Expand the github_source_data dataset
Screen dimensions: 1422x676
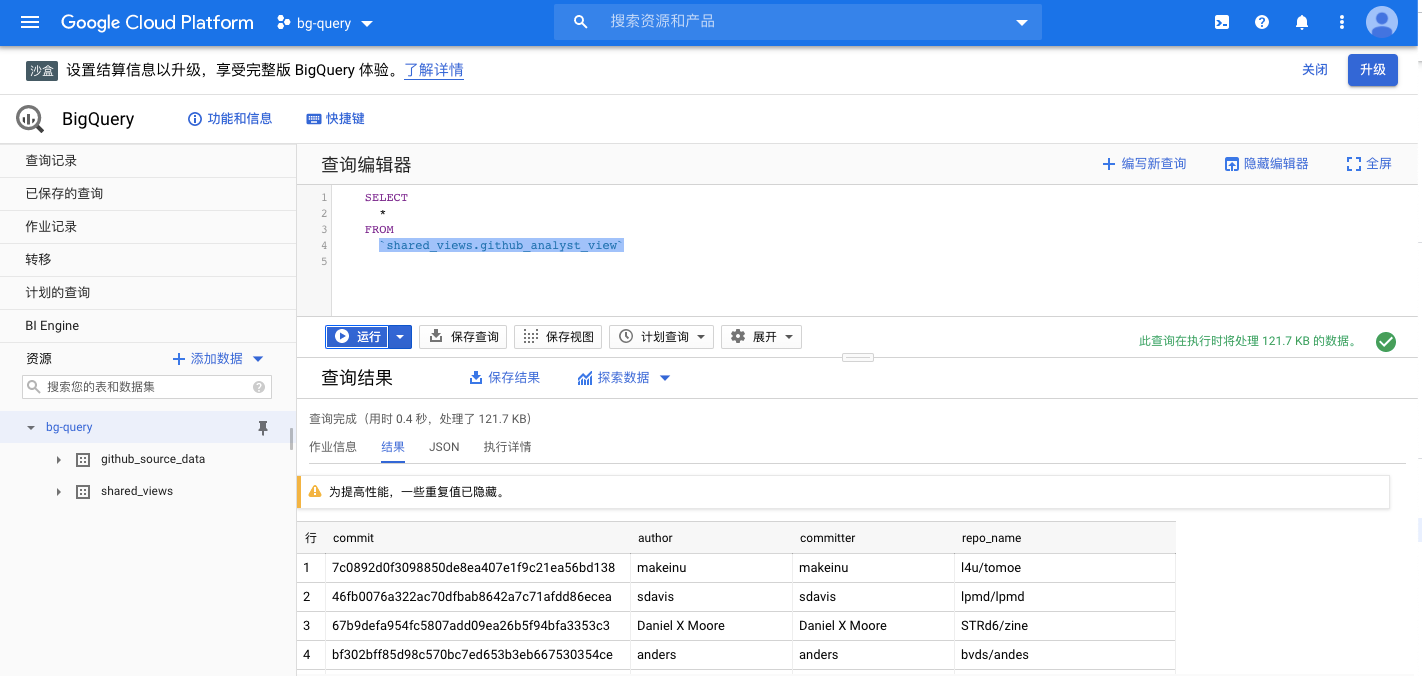(x=58, y=460)
